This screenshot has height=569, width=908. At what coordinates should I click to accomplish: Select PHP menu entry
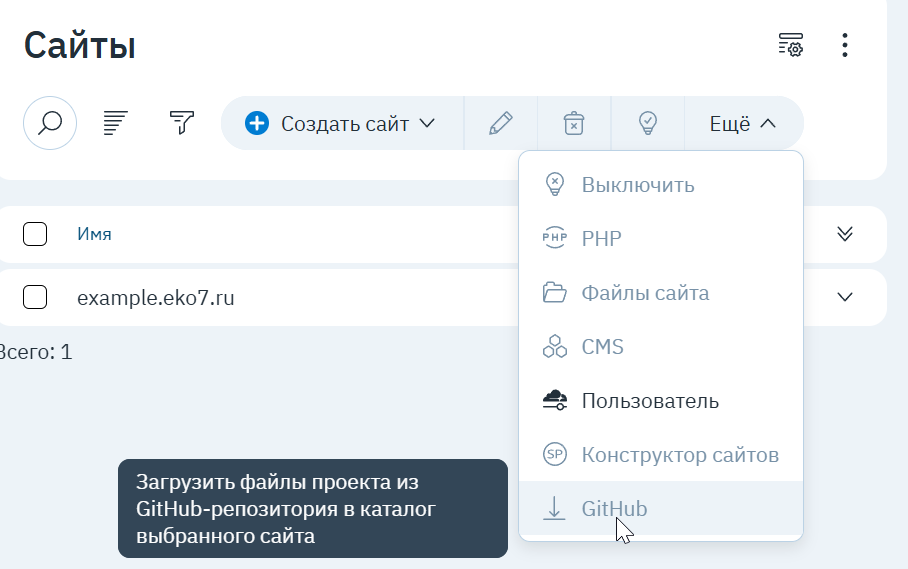661,238
